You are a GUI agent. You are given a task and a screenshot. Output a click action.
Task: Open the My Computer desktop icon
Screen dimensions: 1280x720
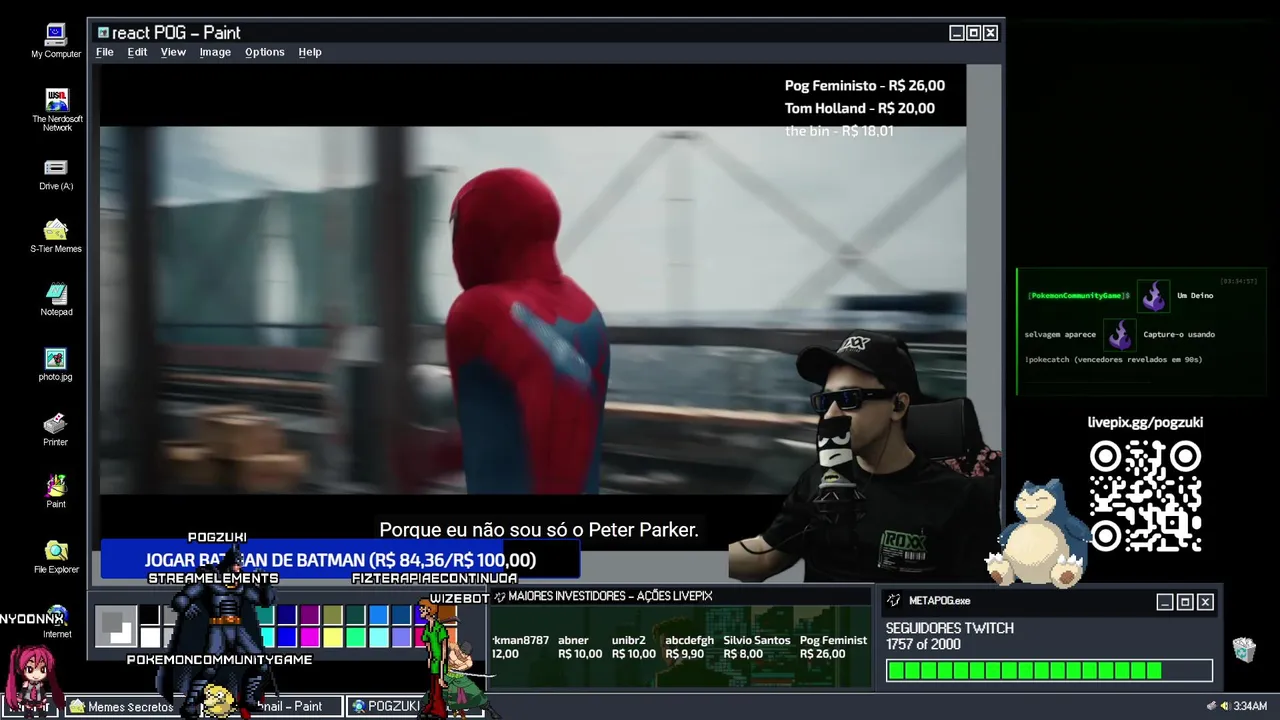coord(56,41)
